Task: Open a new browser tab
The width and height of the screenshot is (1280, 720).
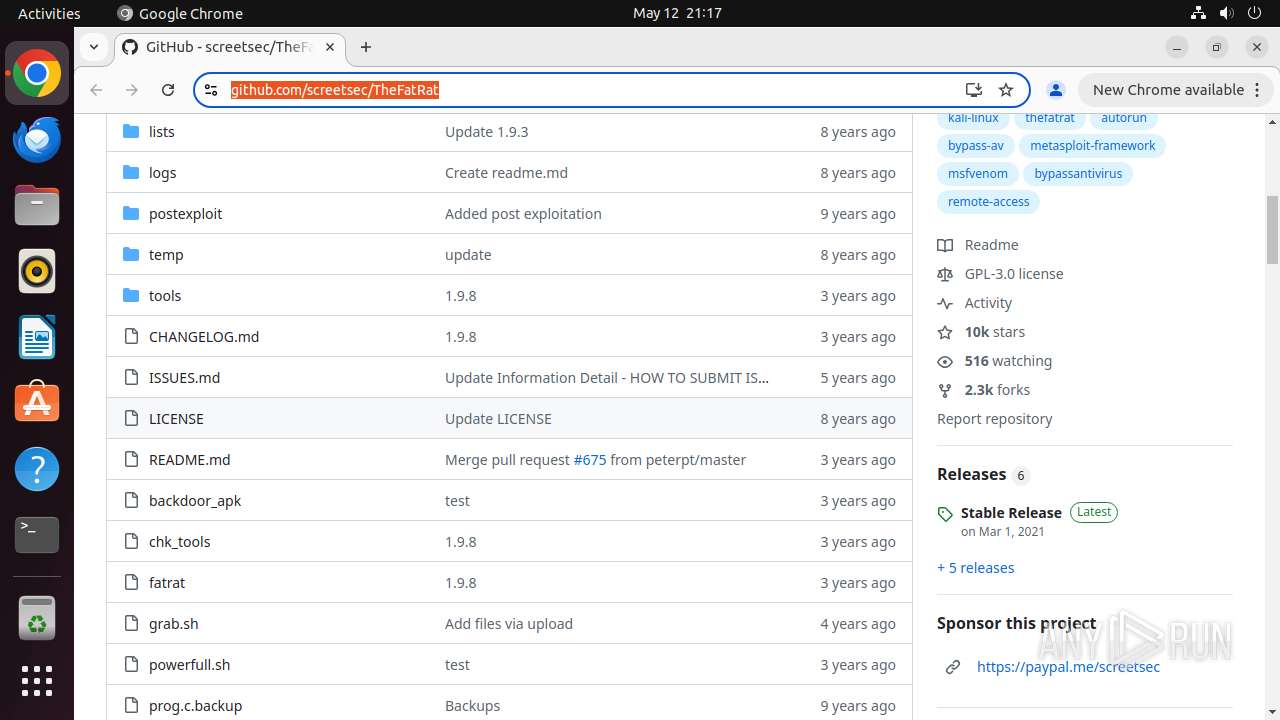Action: 366,47
